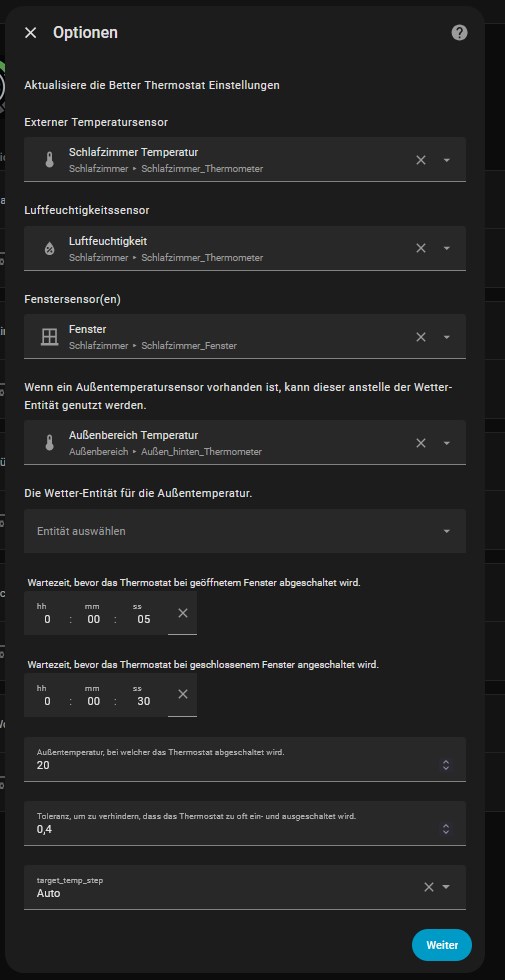Open the help question mark icon
This screenshot has height=980, width=505.
[459, 33]
